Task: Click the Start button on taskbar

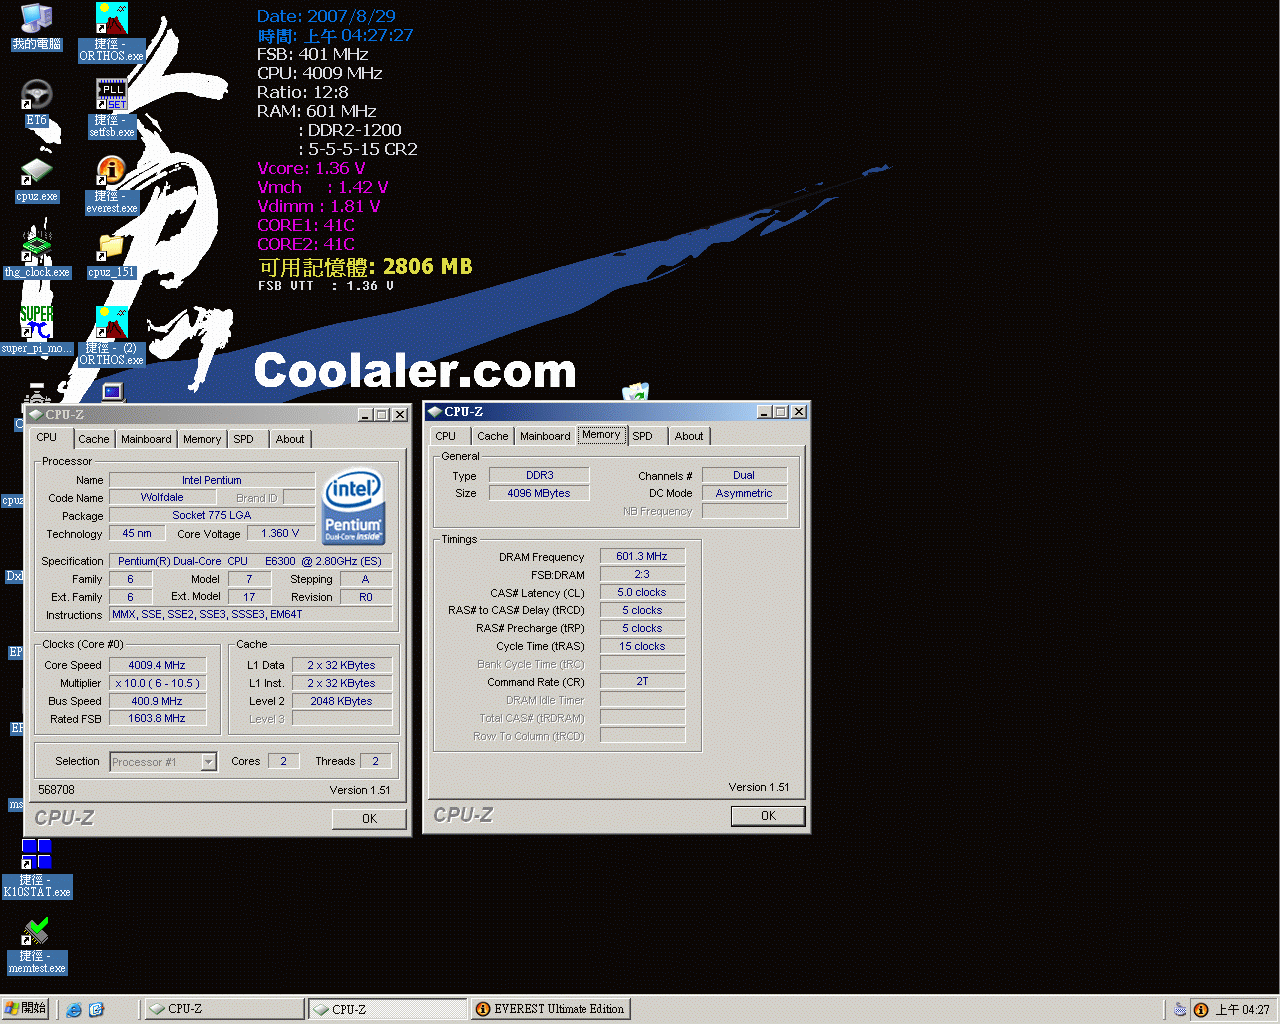Action: coord(25,1009)
